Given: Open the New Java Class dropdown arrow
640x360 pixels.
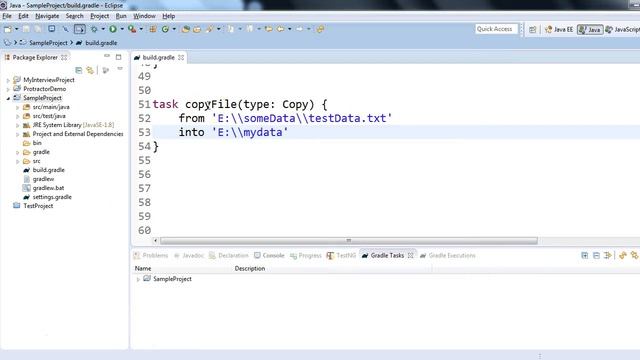Looking at the screenshot, I should tap(174, 29).
